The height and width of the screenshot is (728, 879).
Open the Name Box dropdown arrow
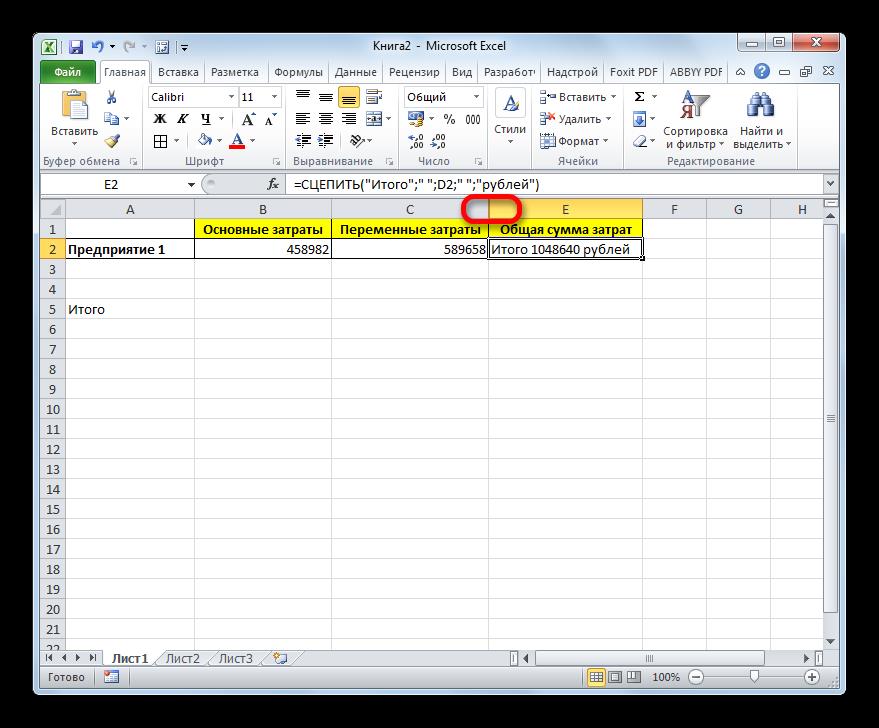point(192,185)
